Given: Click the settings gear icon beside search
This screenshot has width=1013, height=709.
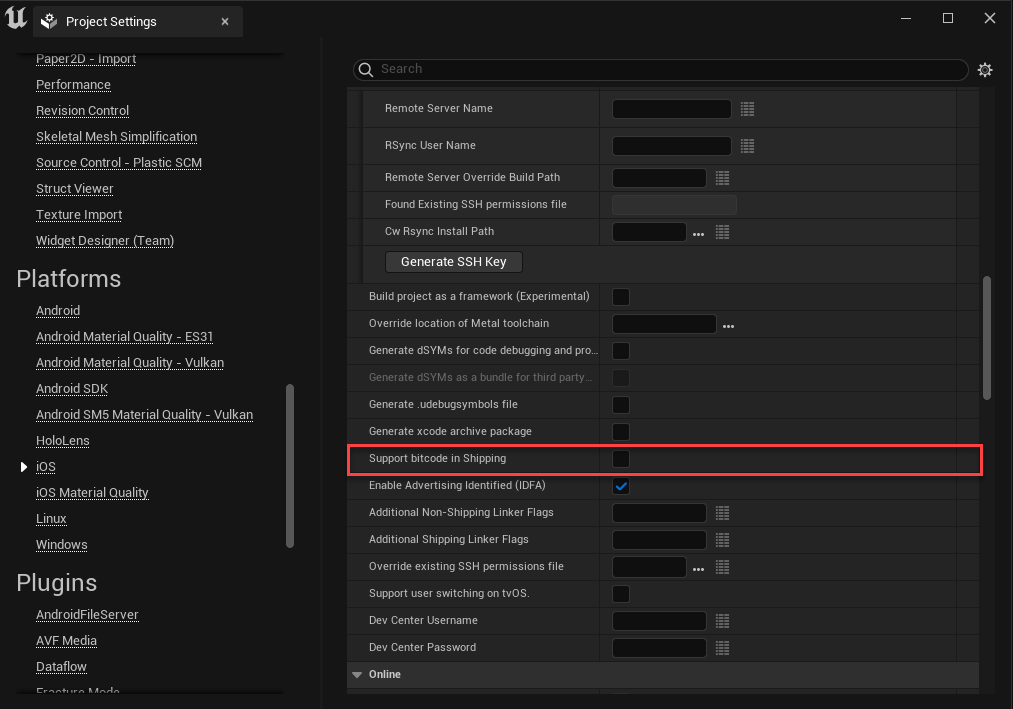Looking at the screenshot, I should (985, 70).
